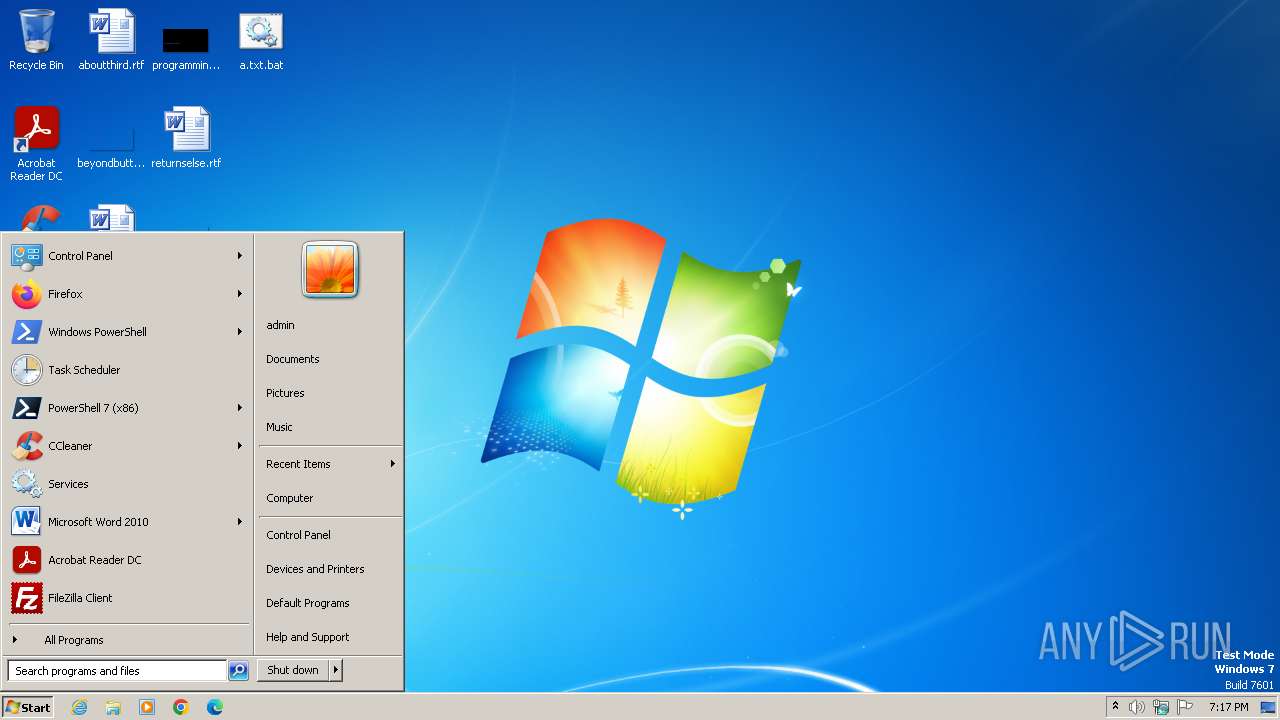Open Microsoft Edge from the taskbar
Image resolution: width=1280 pixels, height=720 pixels.
click(x=215, y=707)
